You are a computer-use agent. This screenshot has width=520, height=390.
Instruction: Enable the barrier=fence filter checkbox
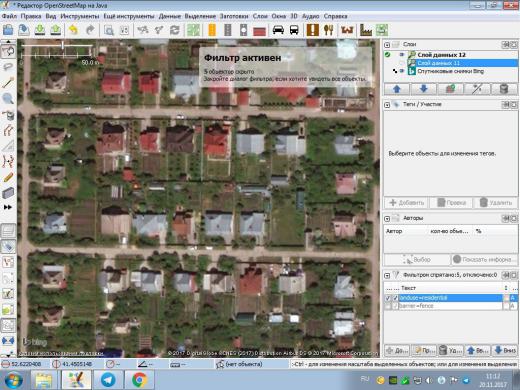pyautogui.click(x=388, y=306)
